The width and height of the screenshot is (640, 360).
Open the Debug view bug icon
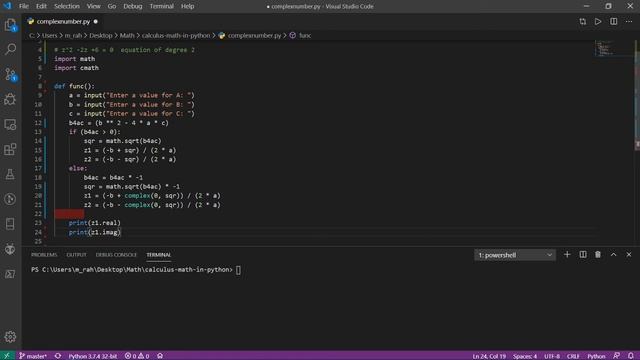tap(10, 99)
